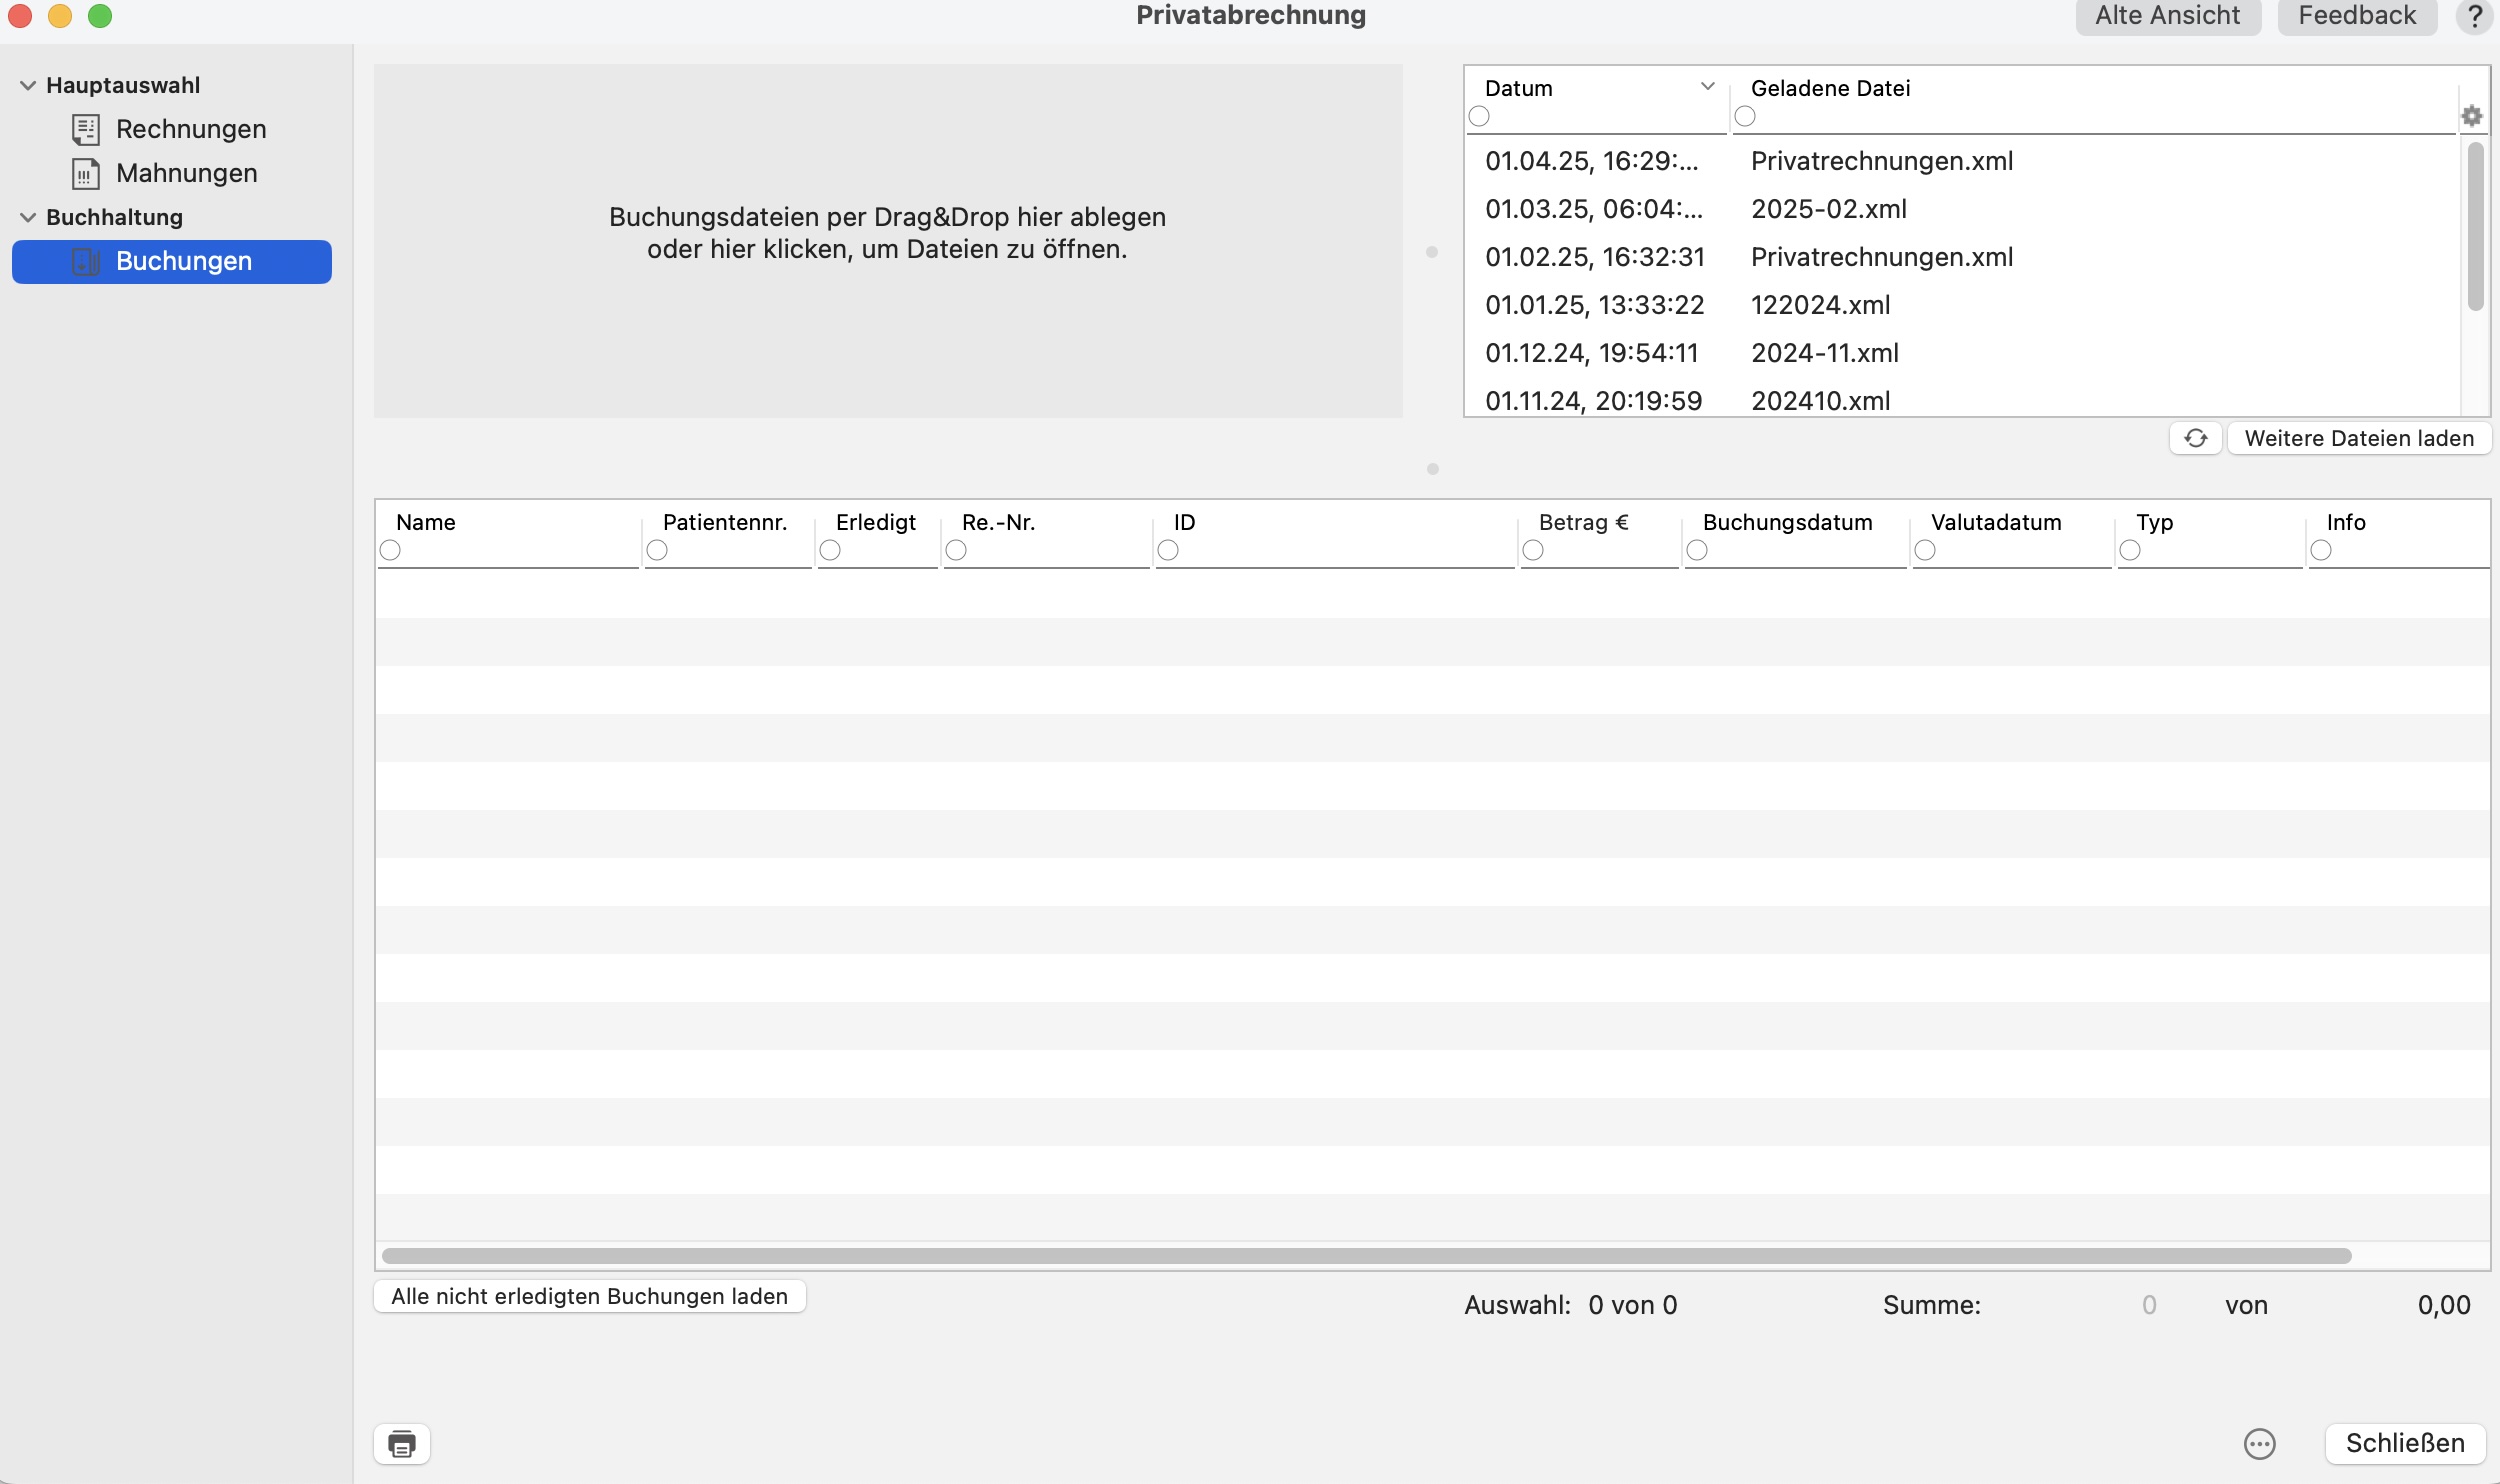The height and width of the screenshot is (1484, 2500).
Task: Click the Datum column sort arrow
Action: [1708, 87]
